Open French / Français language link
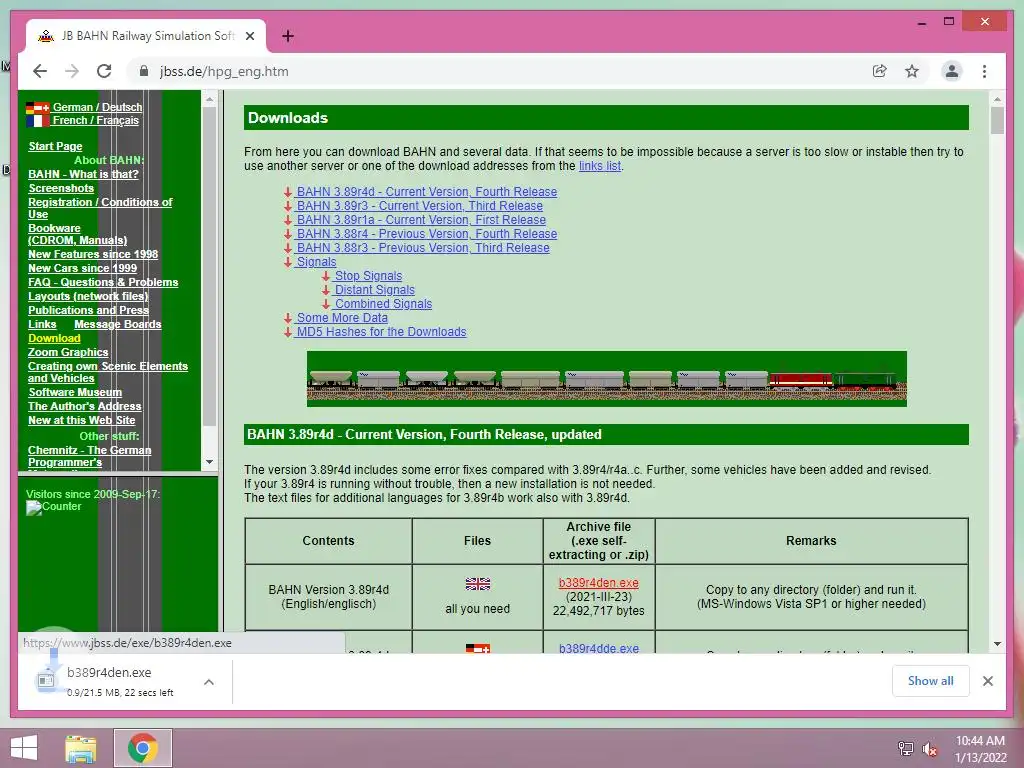Image resolution: width=1024 pixels, height=768 pixels. coord(95,120)
